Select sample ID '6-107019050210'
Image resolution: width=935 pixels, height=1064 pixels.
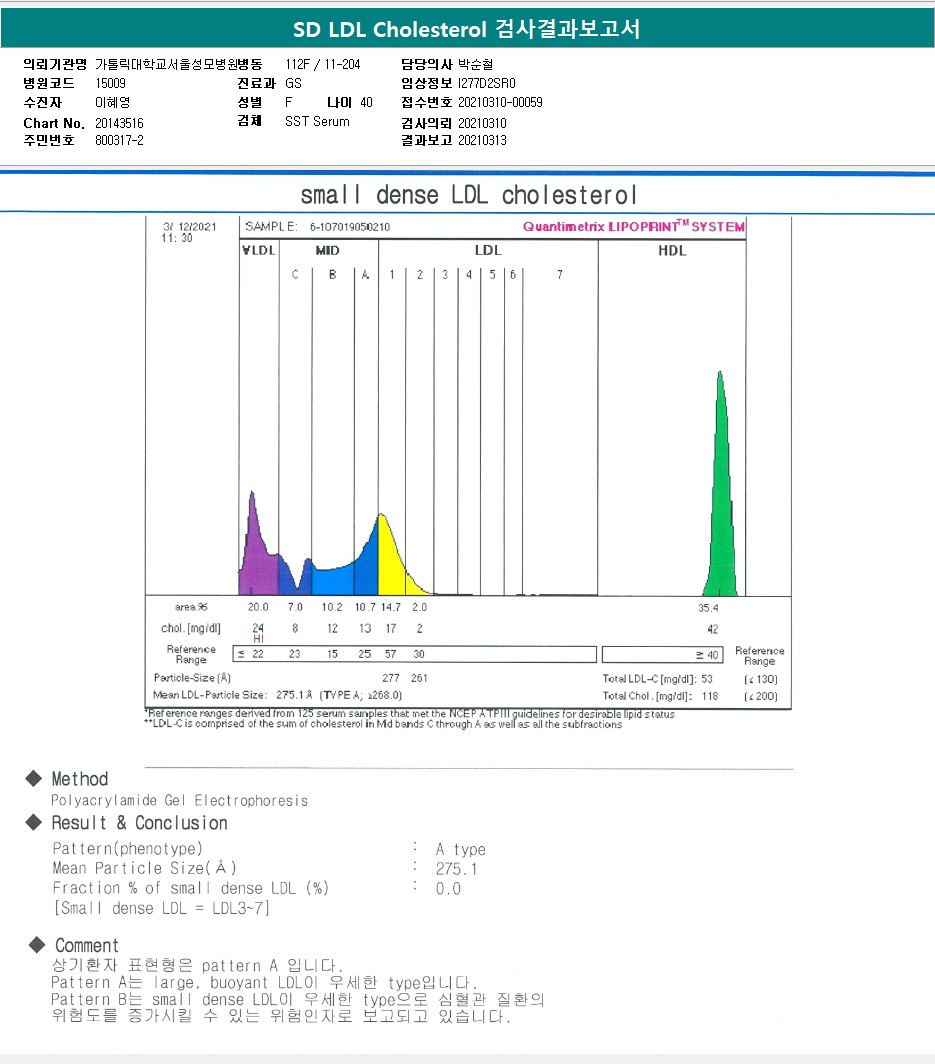tap(350, 227)
